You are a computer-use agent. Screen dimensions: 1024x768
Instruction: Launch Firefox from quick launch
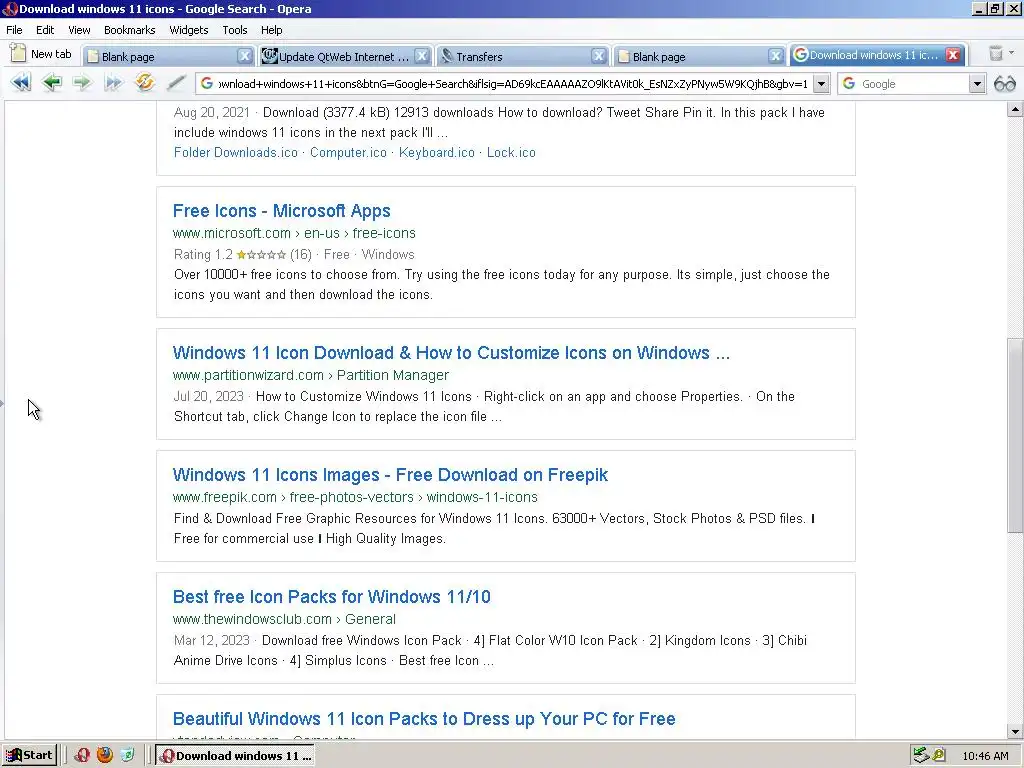click(104, 756)
